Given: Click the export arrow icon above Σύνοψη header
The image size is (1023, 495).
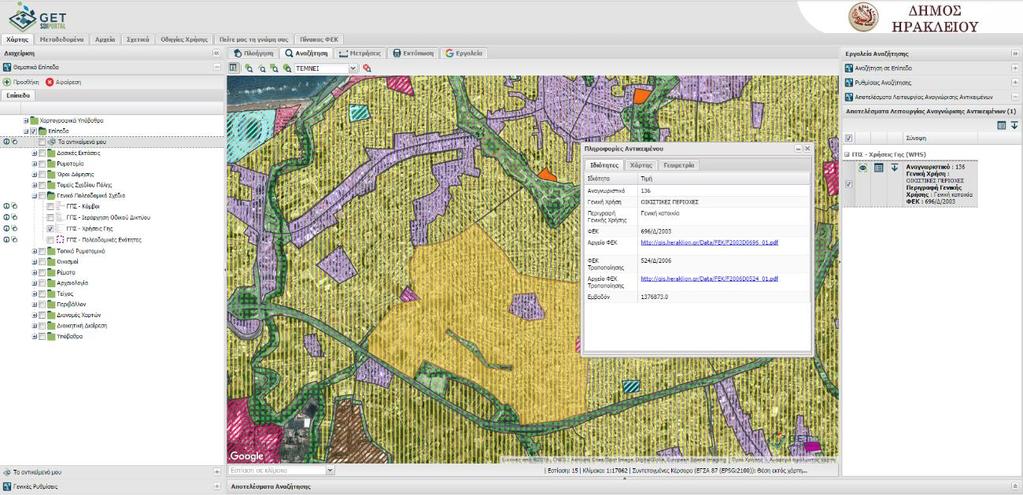Looking at the screenshot, I should point(1015,125).
